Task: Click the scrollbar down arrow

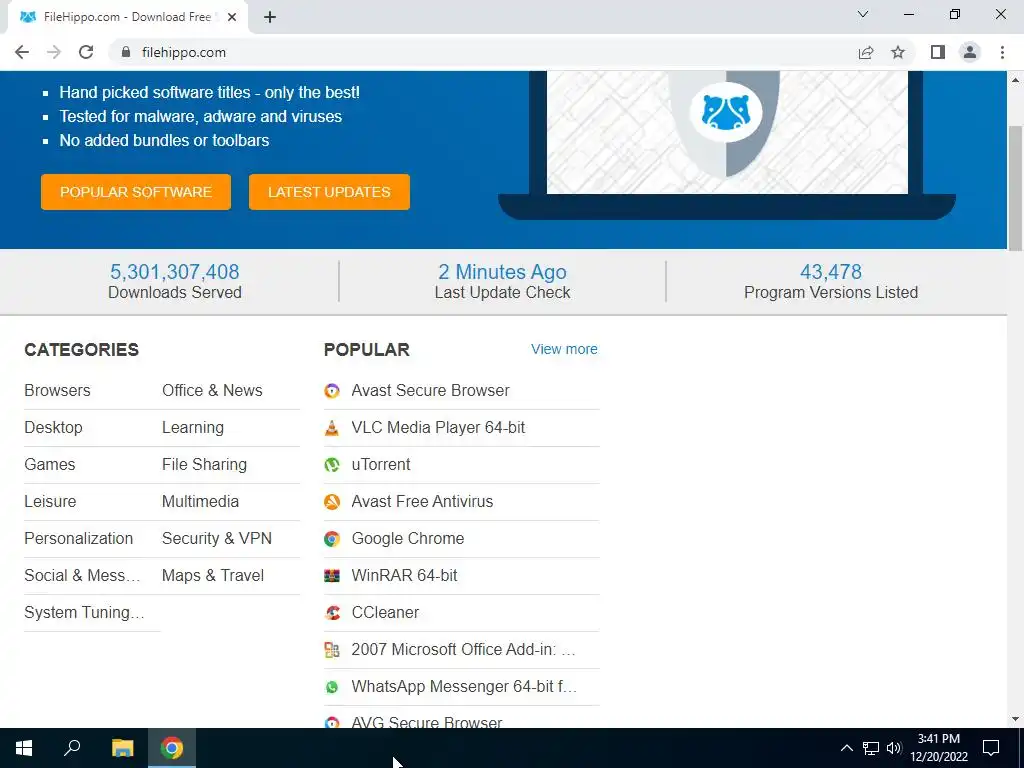Action: (1016, 720)
